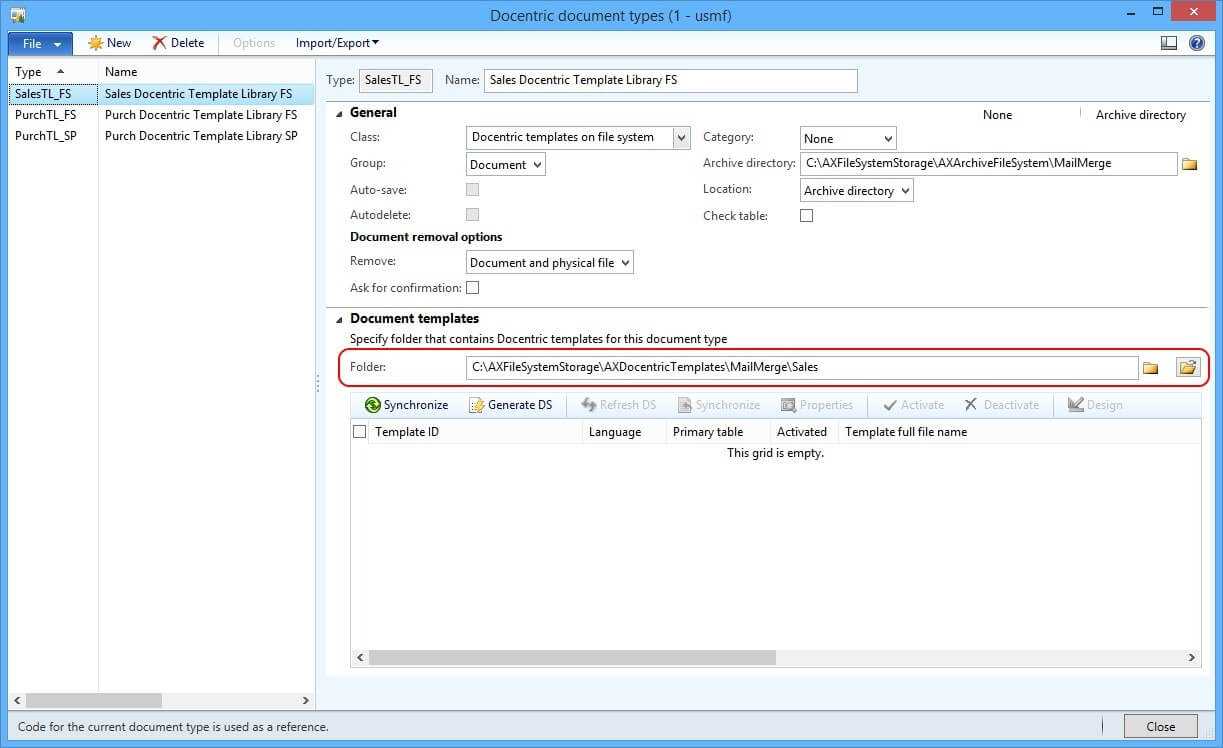Viewport: 1223px width, 748px height.
Task: Click the Generate DS button icon
Action: tap(476, 405)
